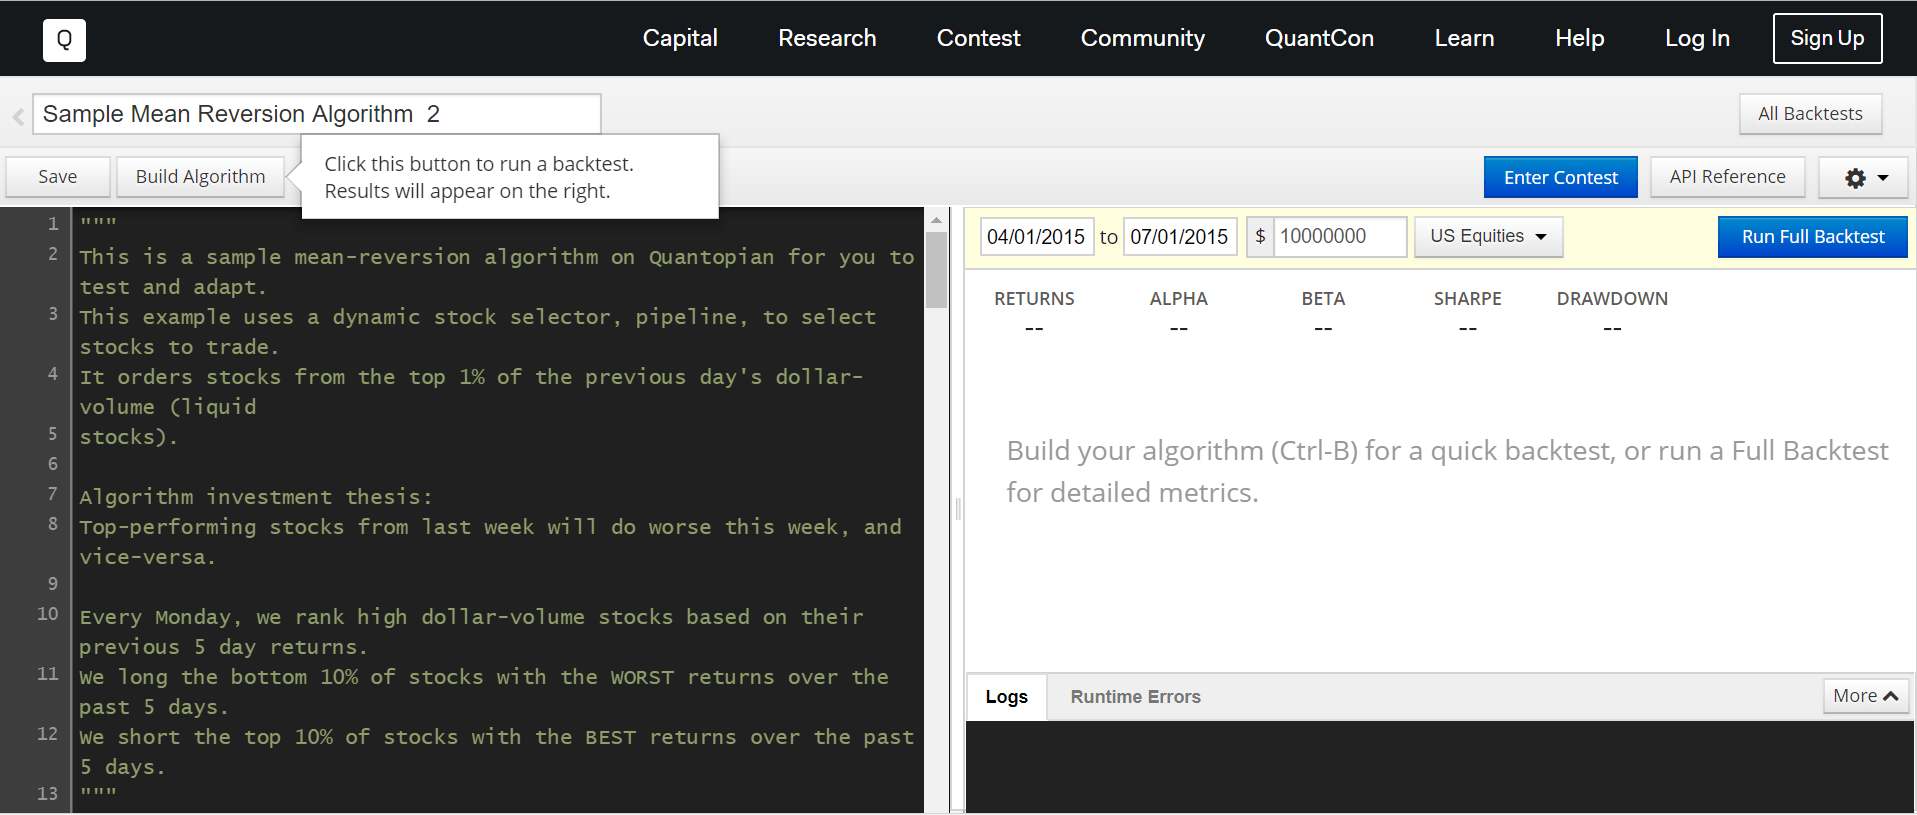Click code line 'Algorithm investment thesis:'
This screenshot has height=815, width=1917.
click(x=255, y=497)
